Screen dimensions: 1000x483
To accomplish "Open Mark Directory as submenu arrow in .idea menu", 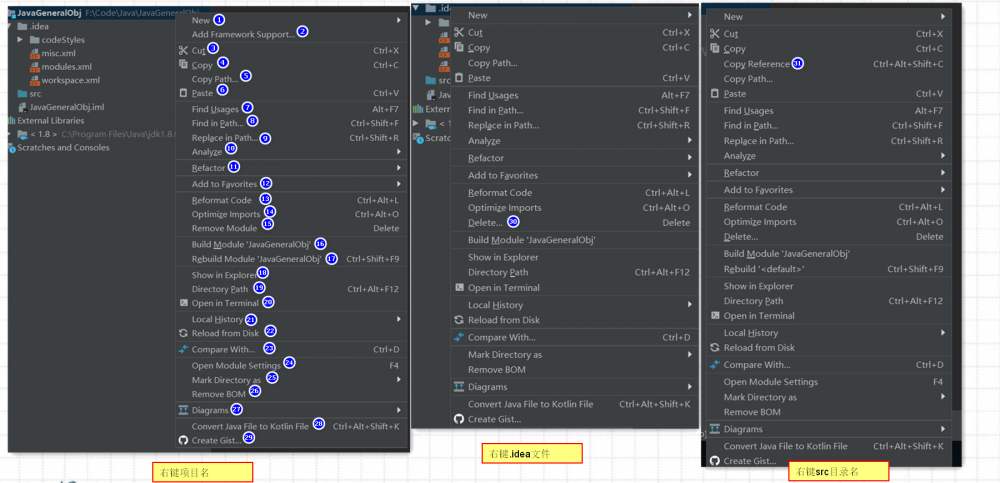I will [x=690, y=354].
